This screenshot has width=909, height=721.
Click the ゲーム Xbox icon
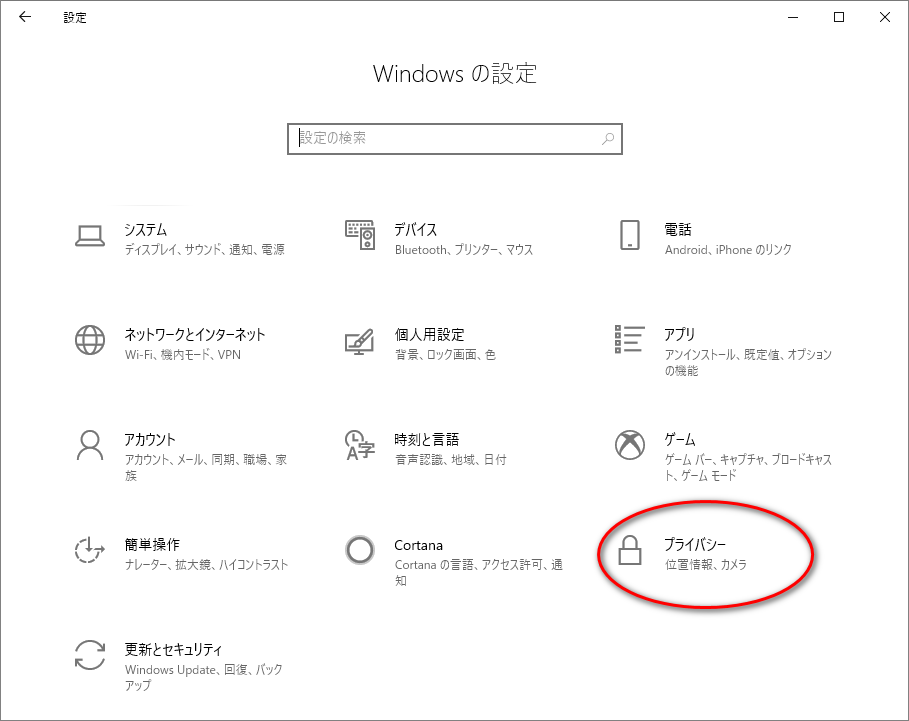point(629,446)
